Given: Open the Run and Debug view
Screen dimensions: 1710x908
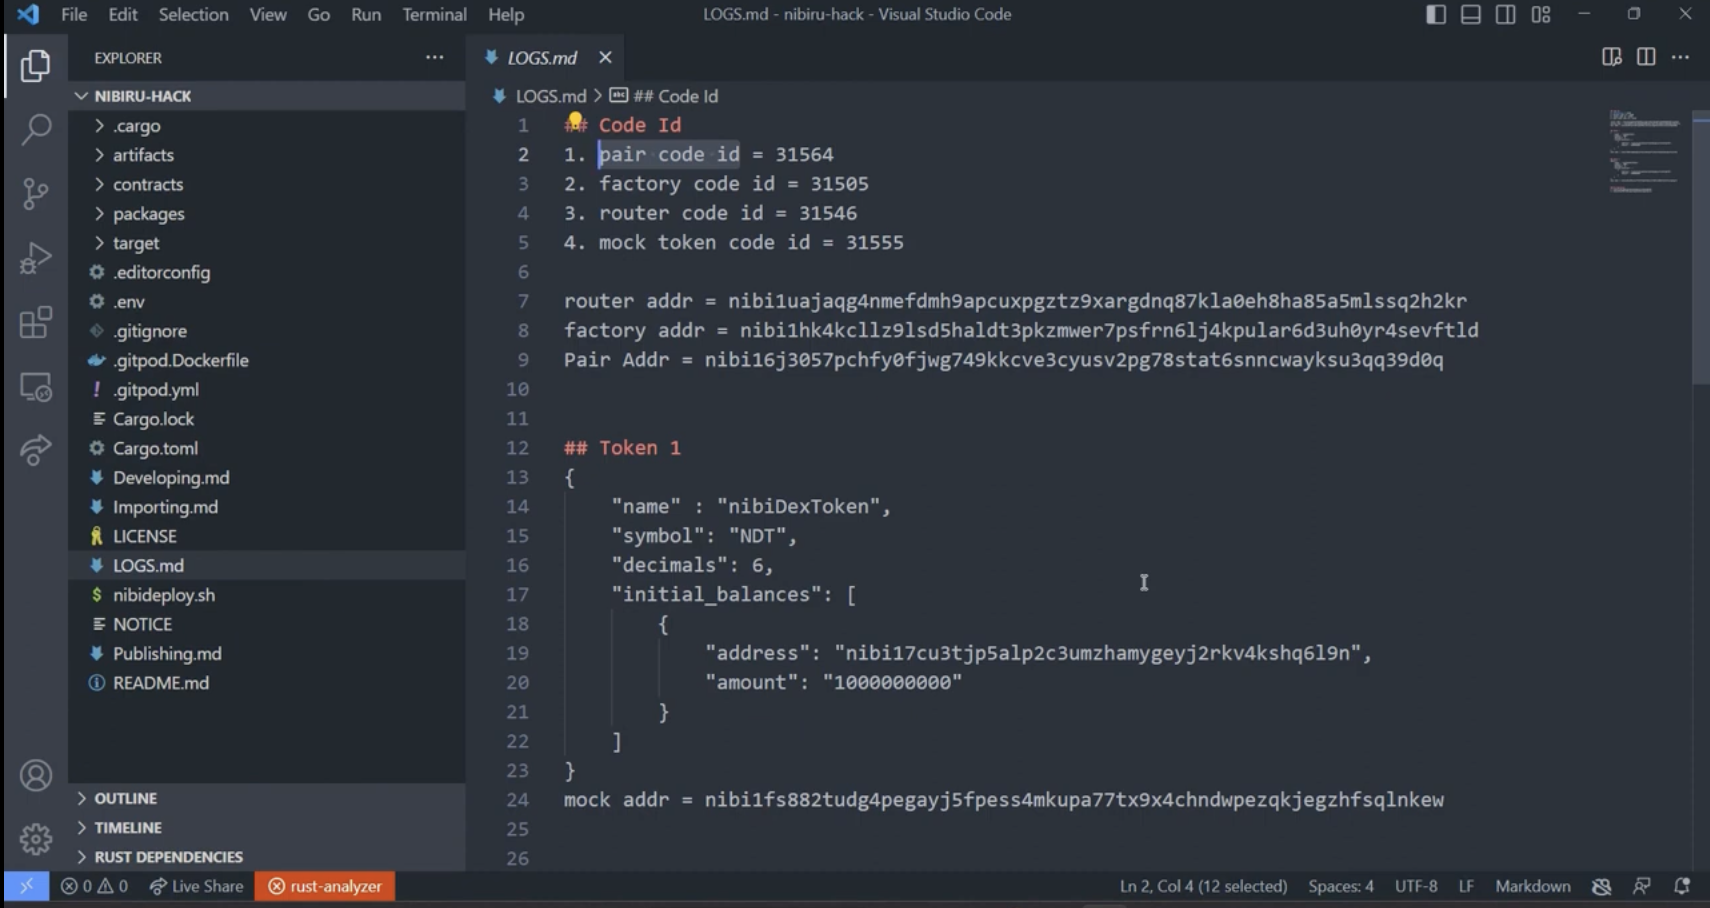Looking at the screenshot, I should pos(36,258).
